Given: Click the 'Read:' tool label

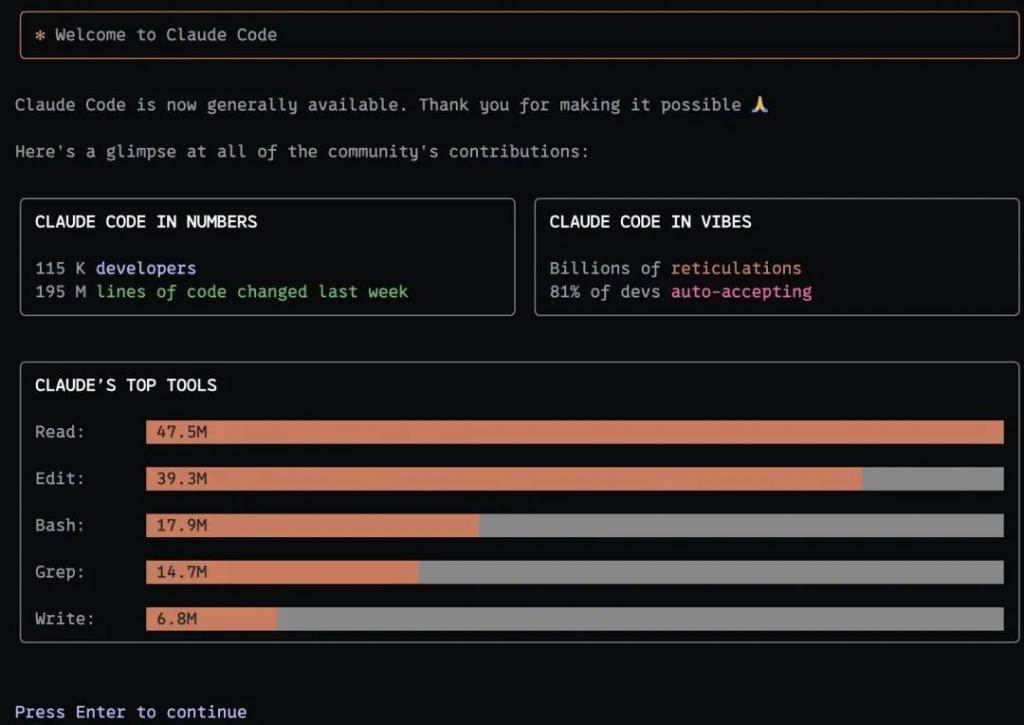Looking at the screenshot, I should coord(60,432).
